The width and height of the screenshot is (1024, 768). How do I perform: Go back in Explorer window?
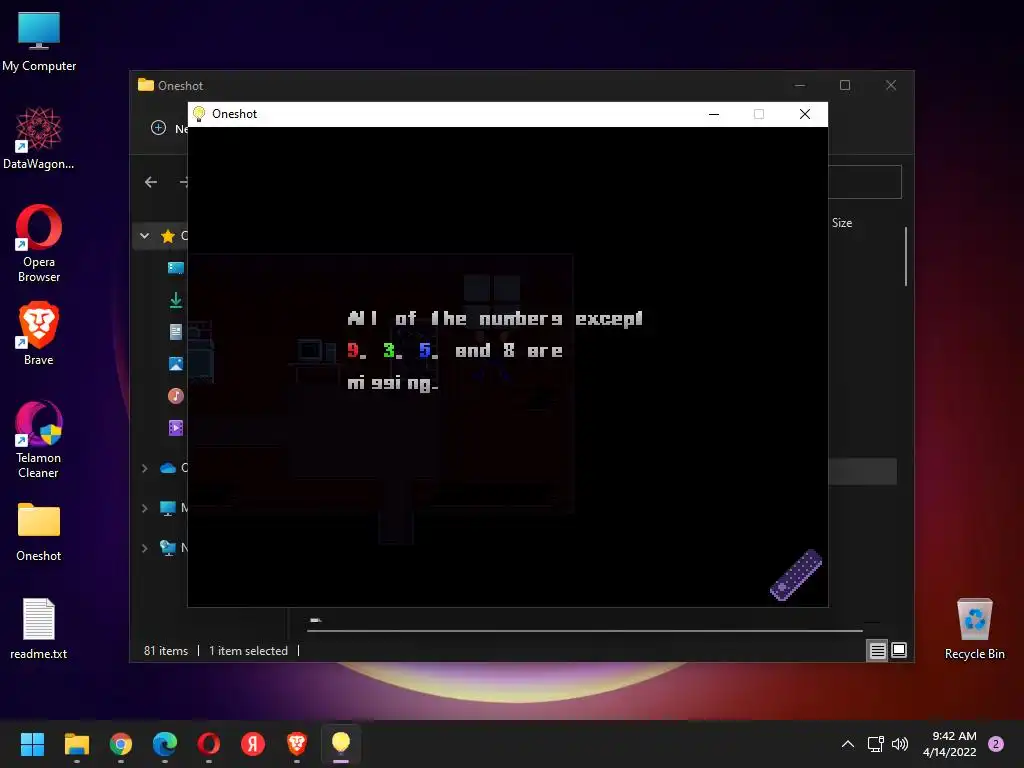click(151, 182)
